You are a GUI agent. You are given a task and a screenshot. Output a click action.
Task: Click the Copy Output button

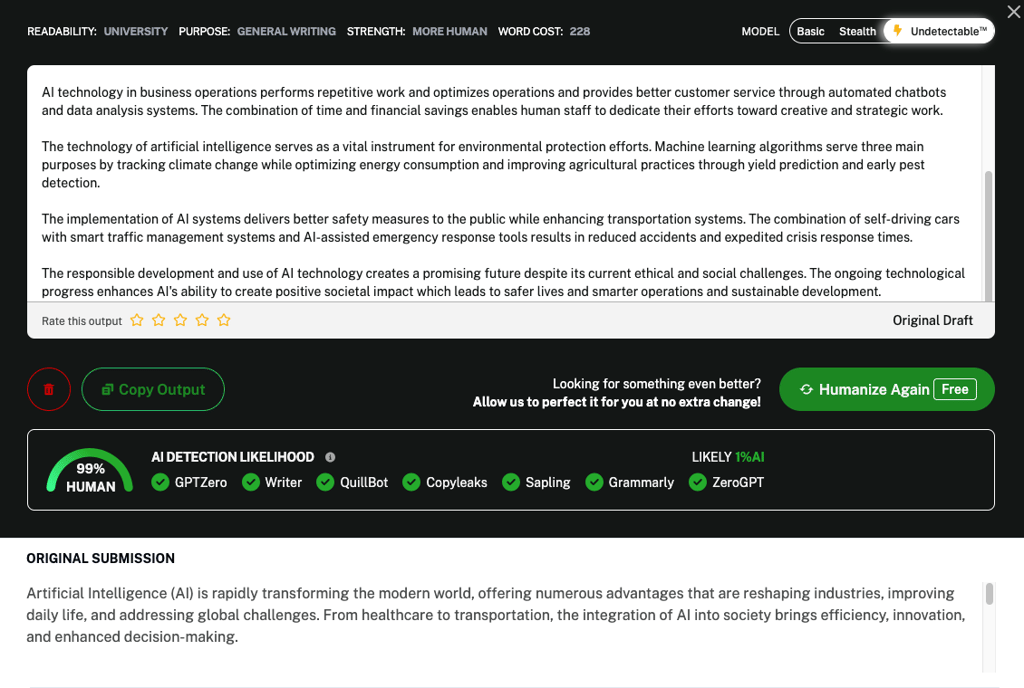point(153,389)
